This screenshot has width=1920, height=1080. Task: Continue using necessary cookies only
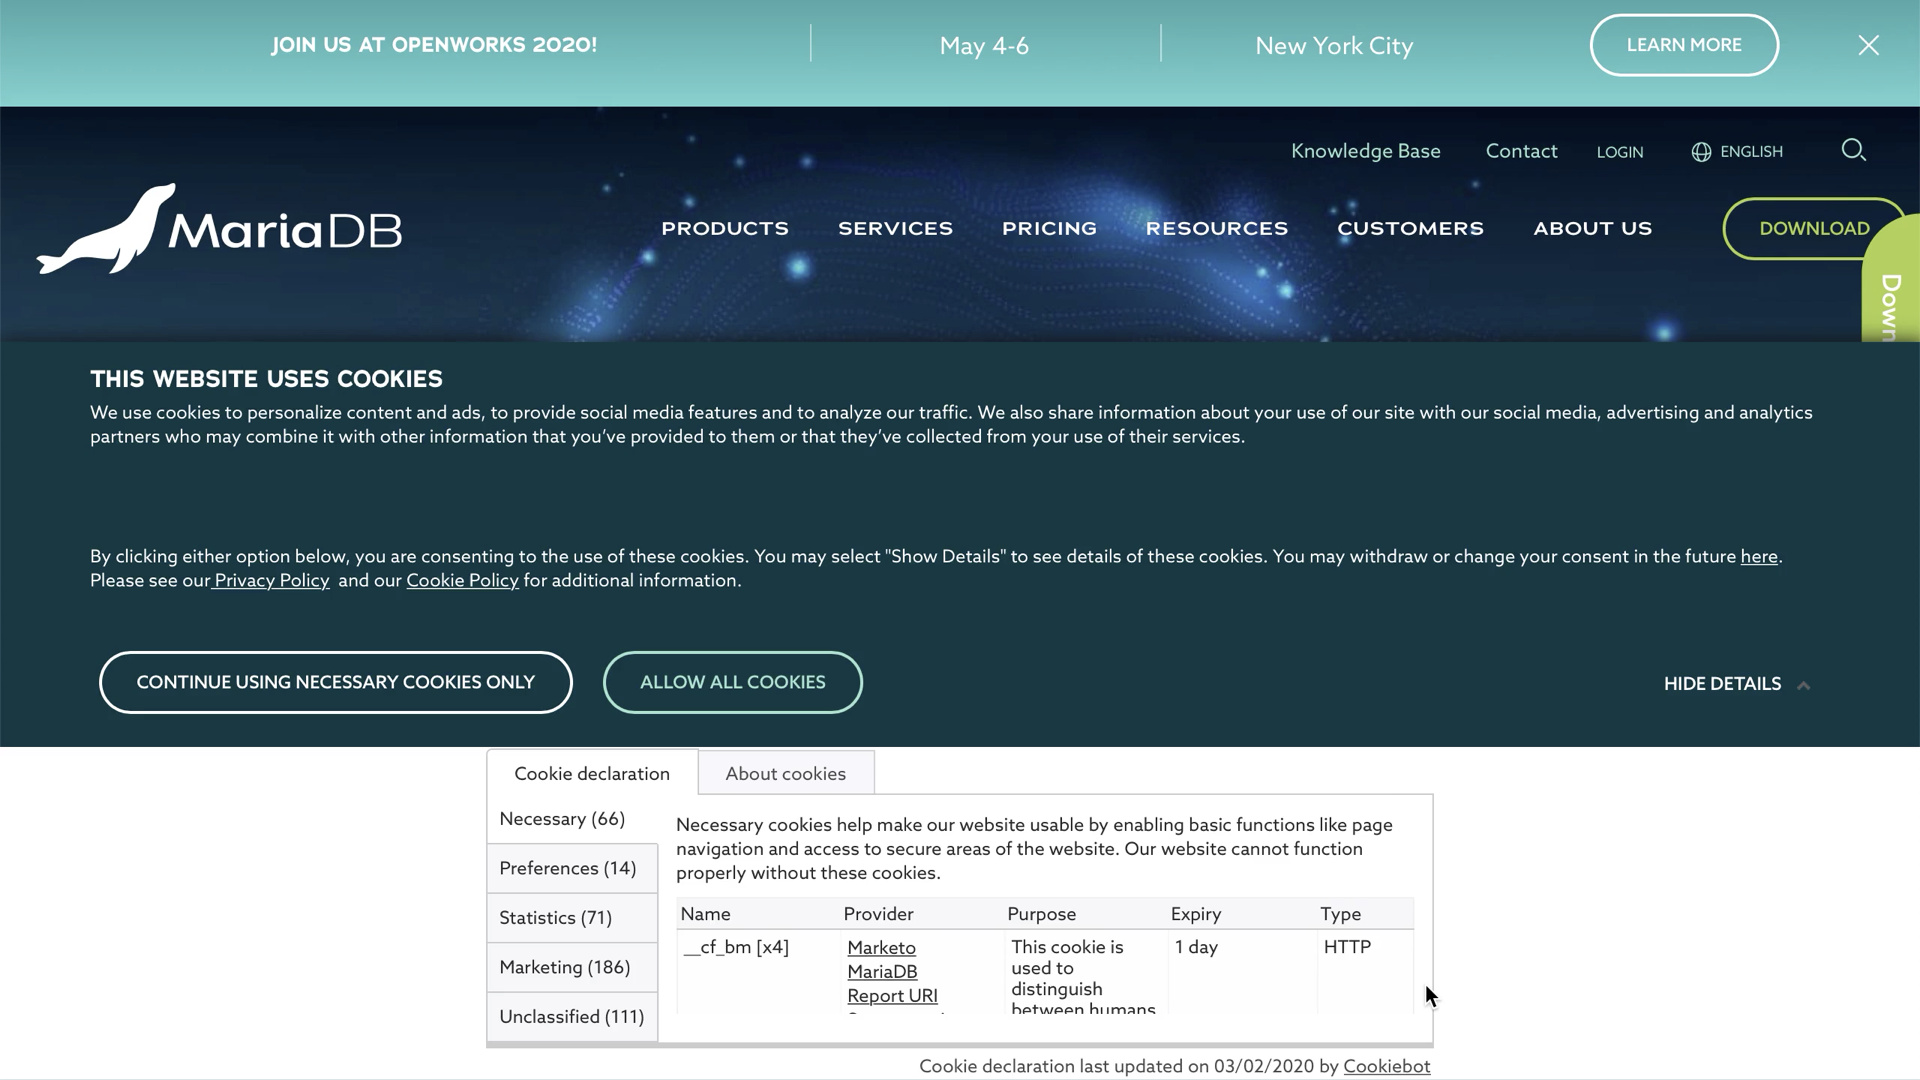(x=336, y=682)
